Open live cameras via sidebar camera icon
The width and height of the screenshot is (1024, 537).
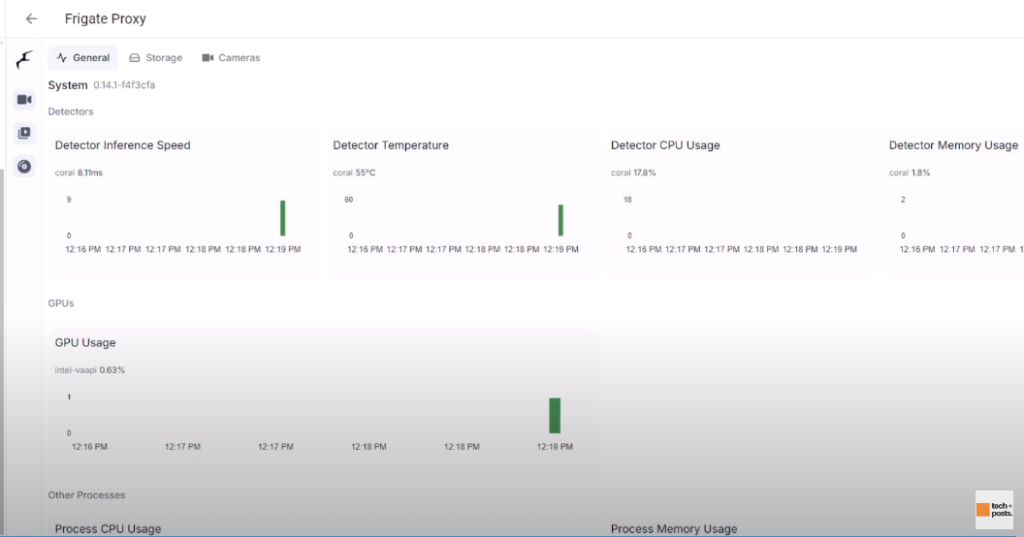click(x=24, y=99)
